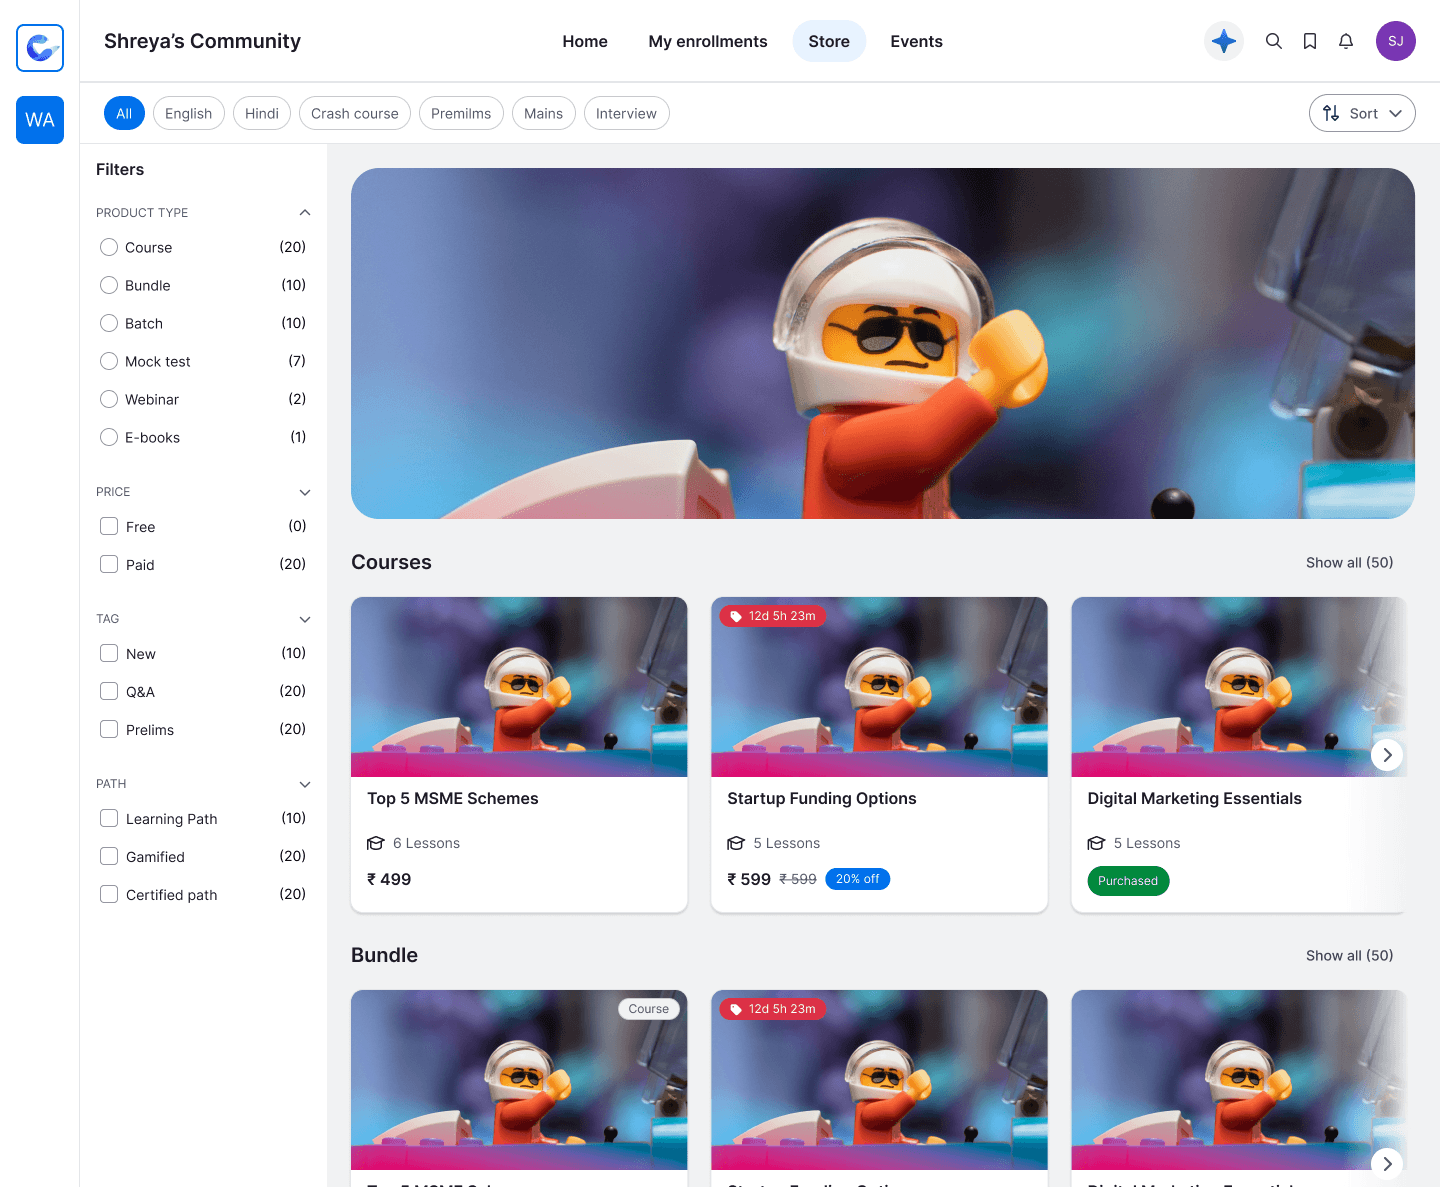
Task: Switch to the Events tab
Action: pos(916,41)
